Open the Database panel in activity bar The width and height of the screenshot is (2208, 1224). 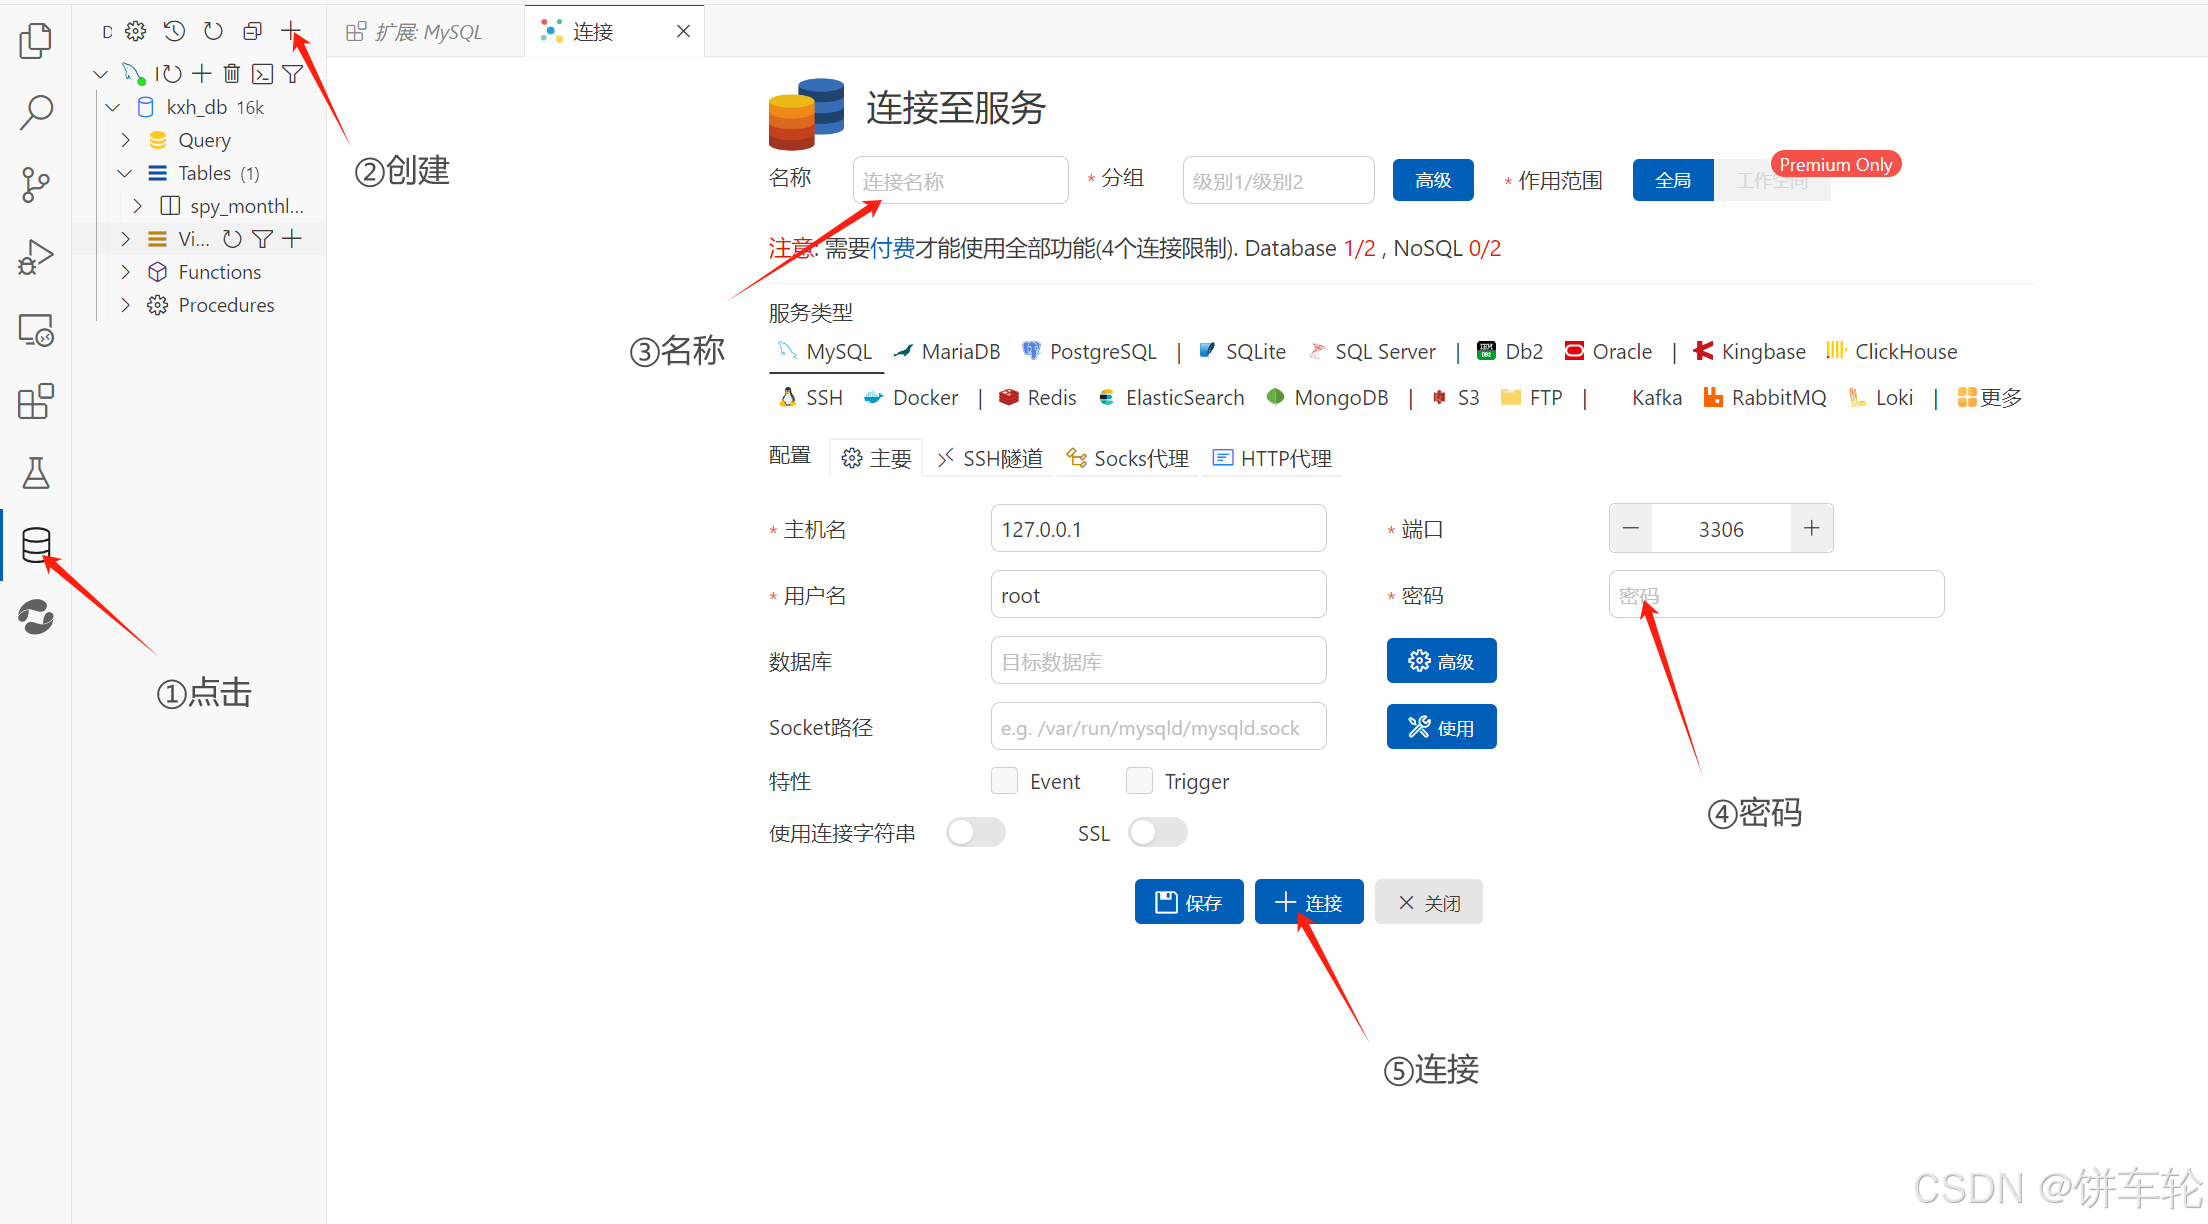pyautogui.click(x=36, y=545)
